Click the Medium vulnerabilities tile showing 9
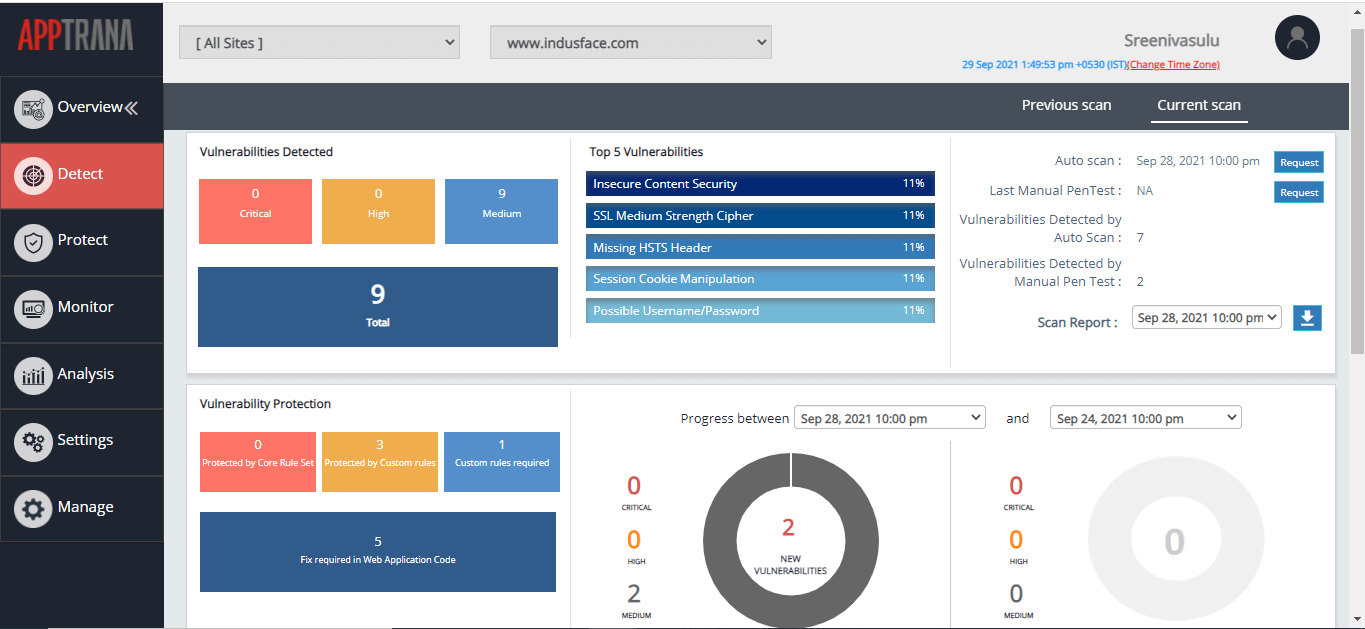 (x=501, y=211)
